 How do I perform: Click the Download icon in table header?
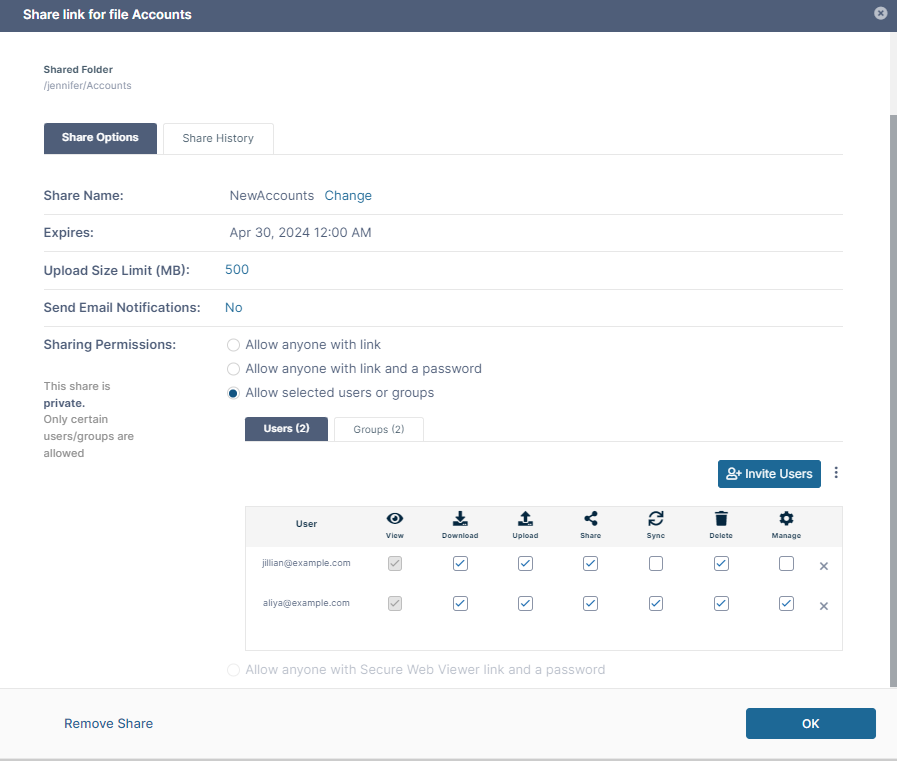coord(460,518)
